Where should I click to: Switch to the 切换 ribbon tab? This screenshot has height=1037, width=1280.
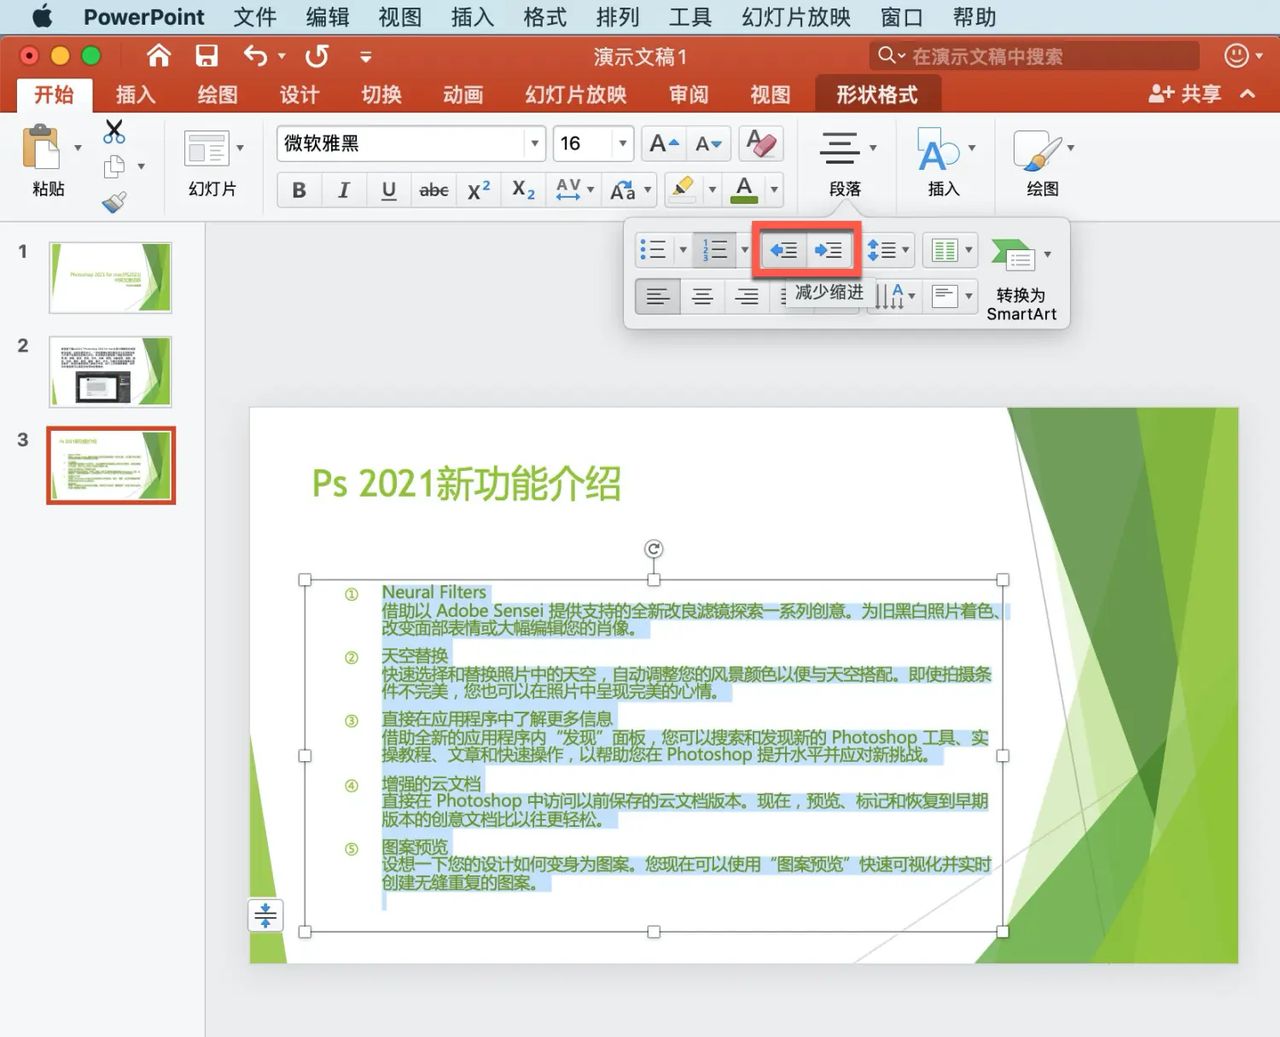coord(381,94)
